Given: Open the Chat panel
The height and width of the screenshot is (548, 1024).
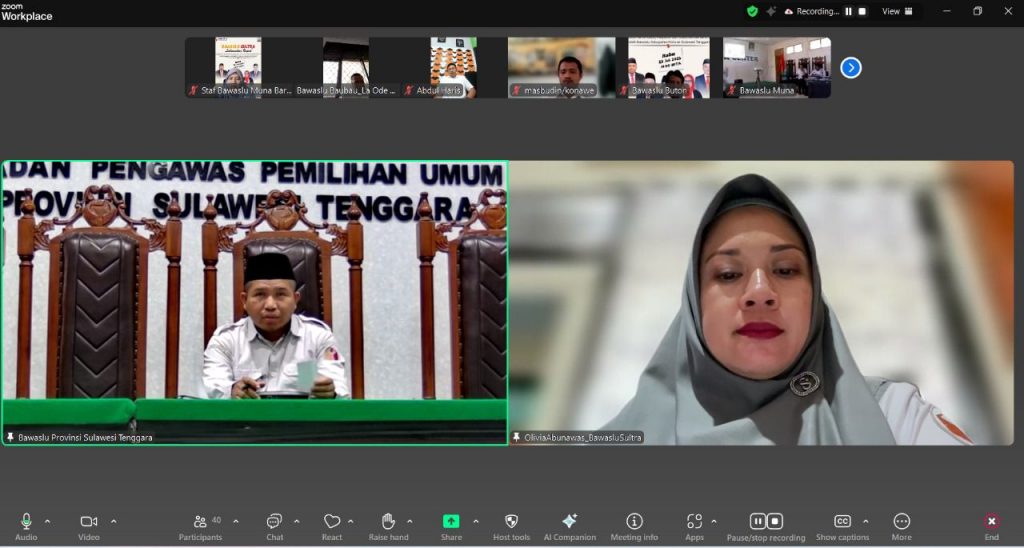Looking at the screenshot, I should [274, 522].
